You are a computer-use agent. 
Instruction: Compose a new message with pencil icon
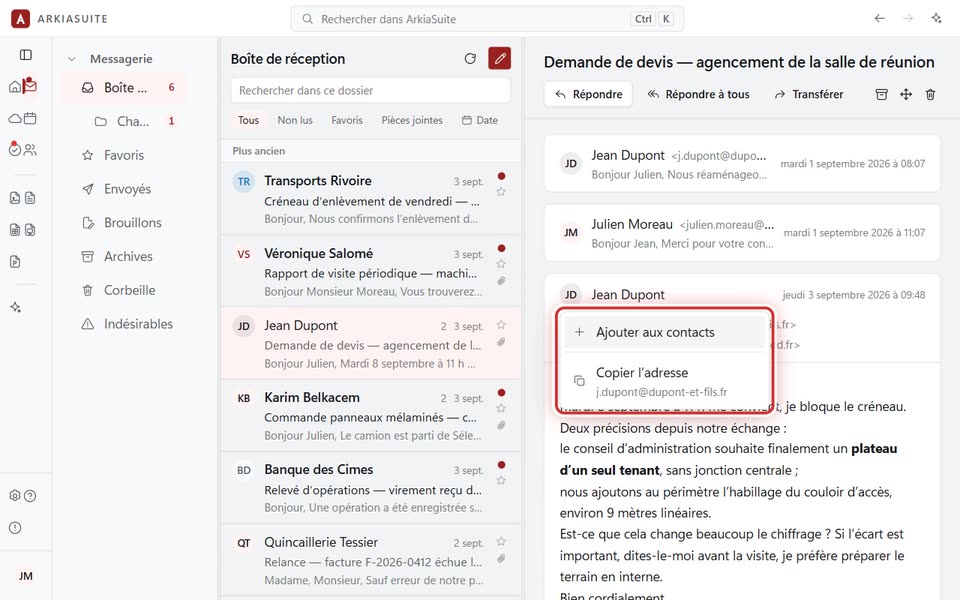500,59
